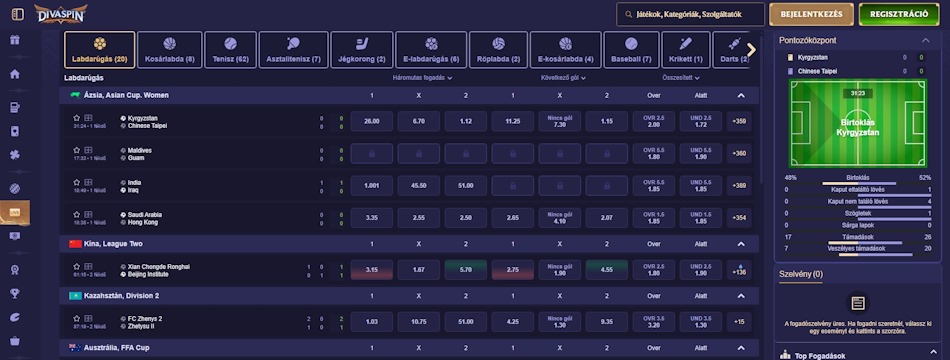Pick India win odds 1.001
The width and height of the screenshot is (950, 360).
372,185
